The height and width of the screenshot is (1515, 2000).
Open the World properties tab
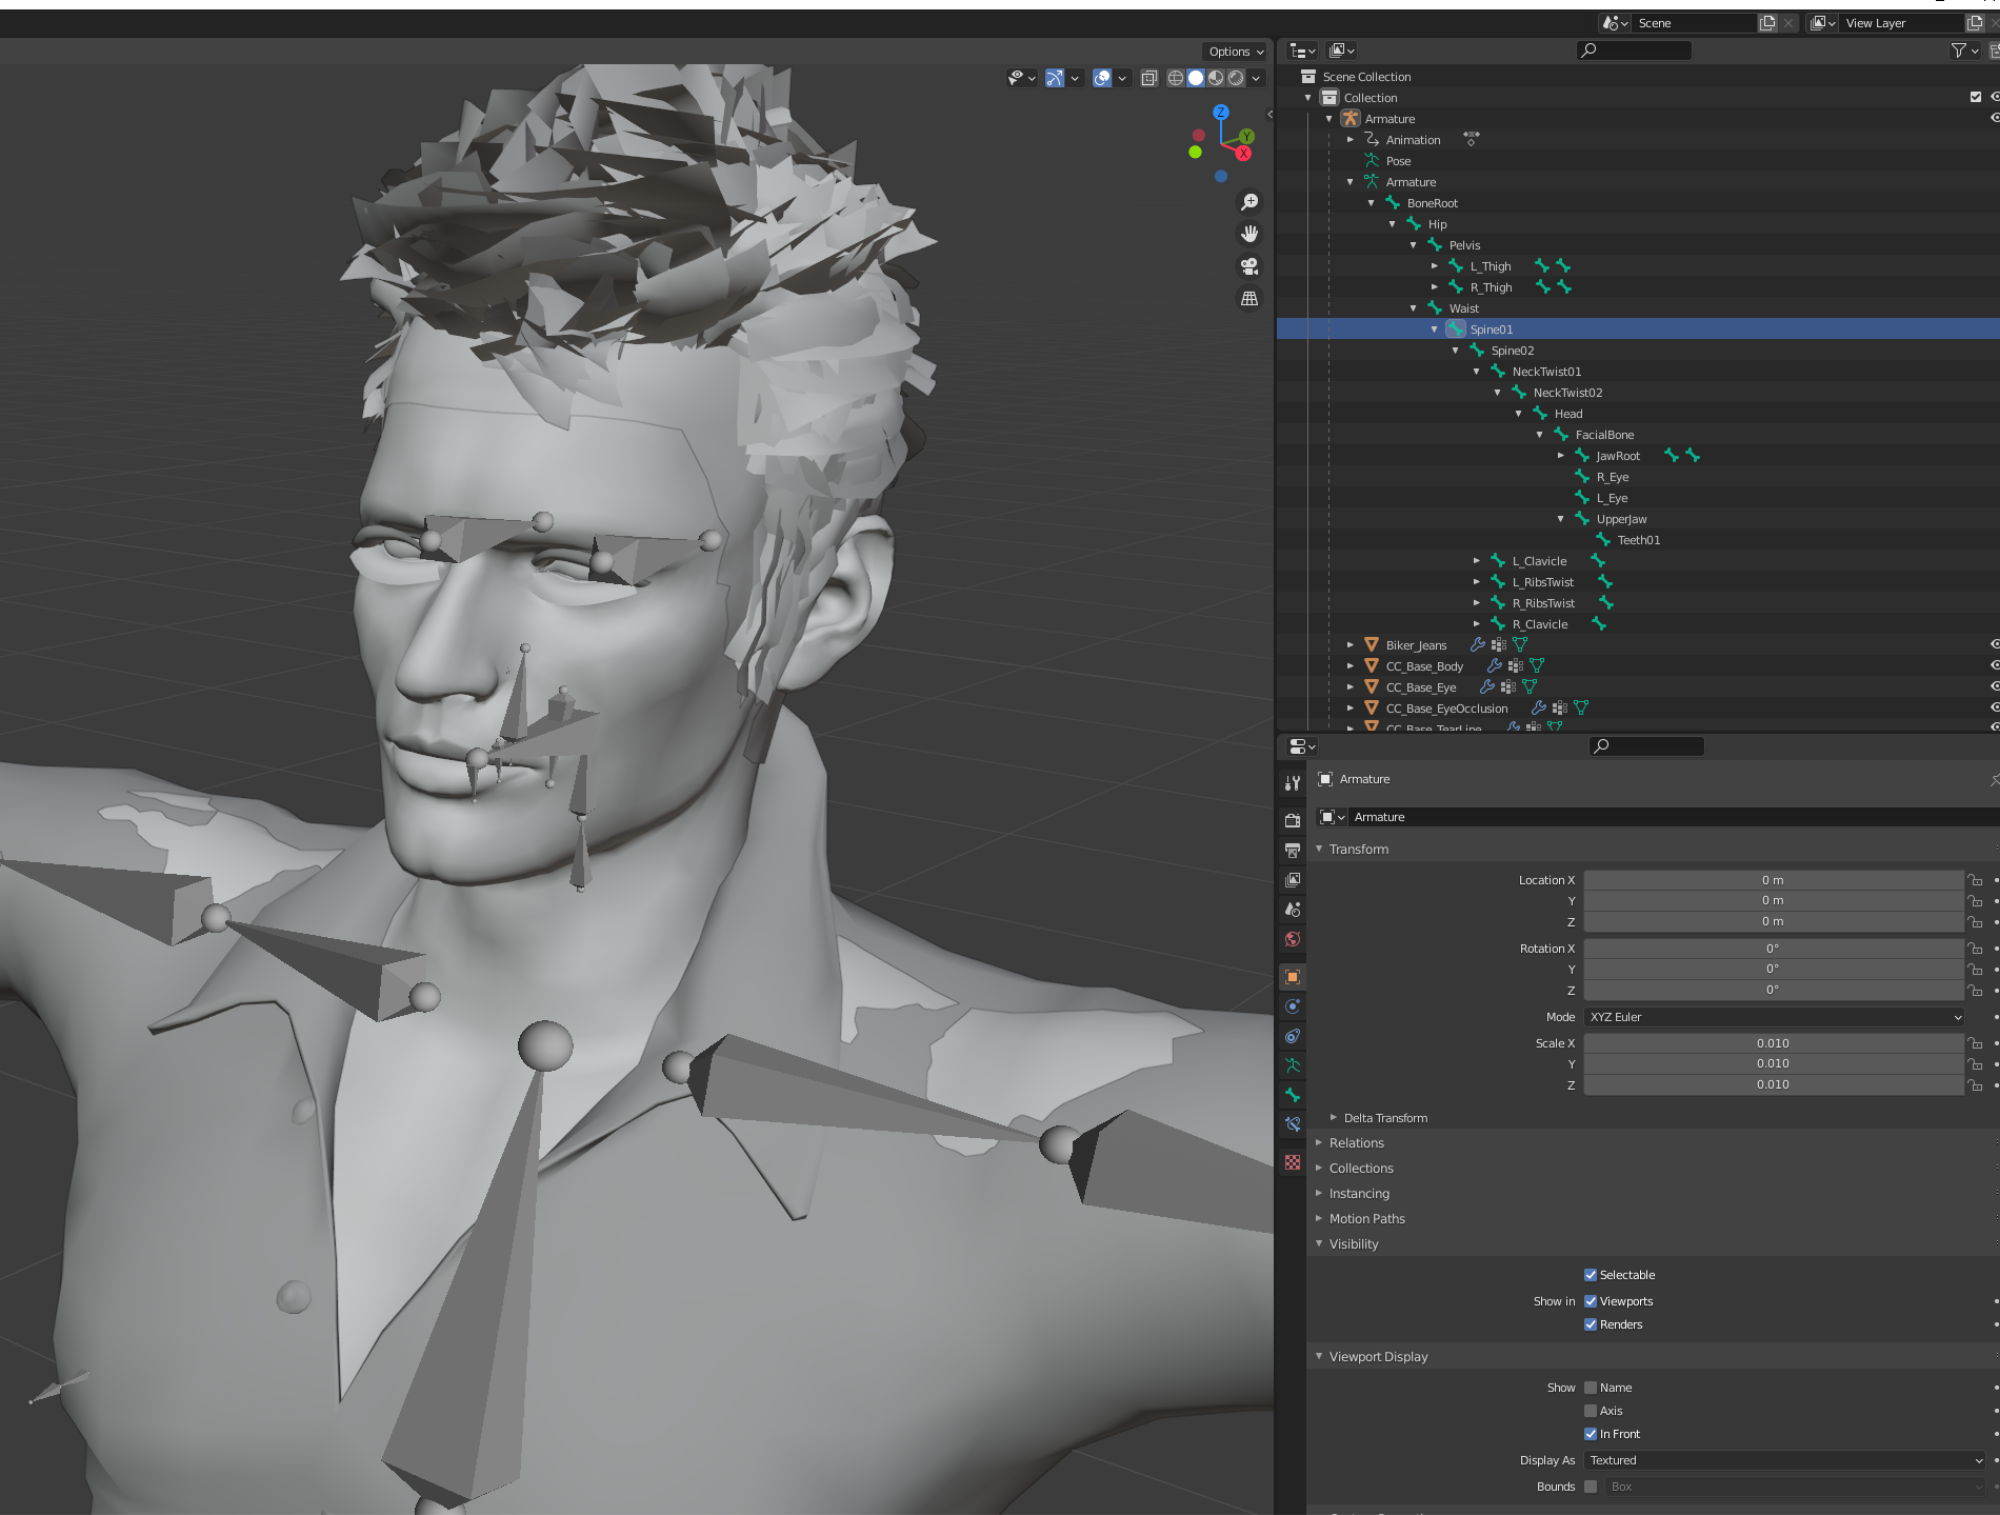coord(1292,939)
